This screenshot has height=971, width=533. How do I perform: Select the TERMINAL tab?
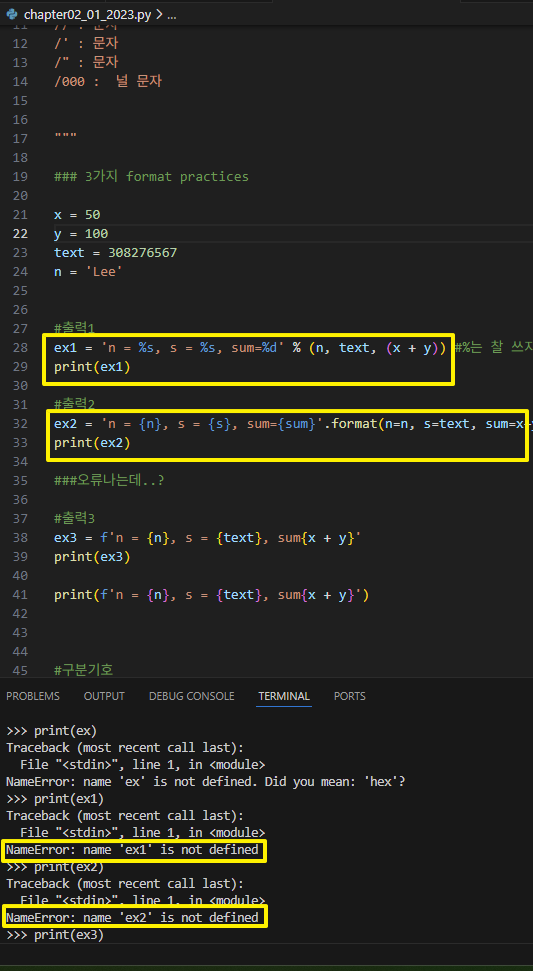[284, 696]
